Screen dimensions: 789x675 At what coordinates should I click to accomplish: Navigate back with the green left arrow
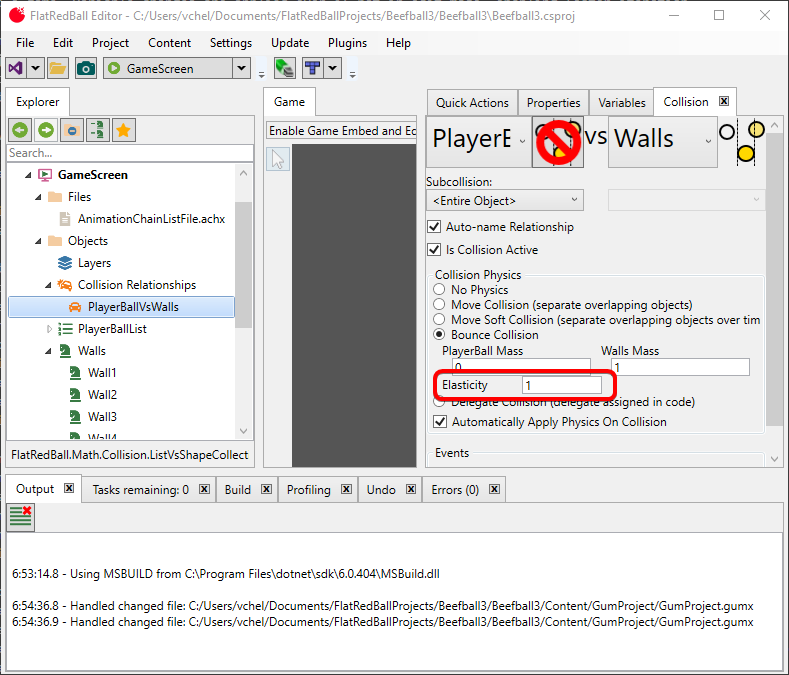[20, 130]
